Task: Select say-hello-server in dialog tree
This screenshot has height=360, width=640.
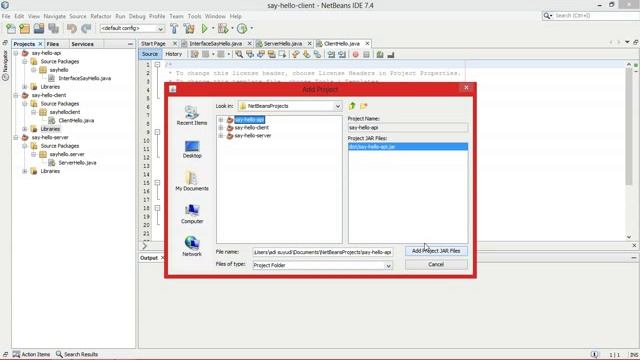Action: coord(253,136)
